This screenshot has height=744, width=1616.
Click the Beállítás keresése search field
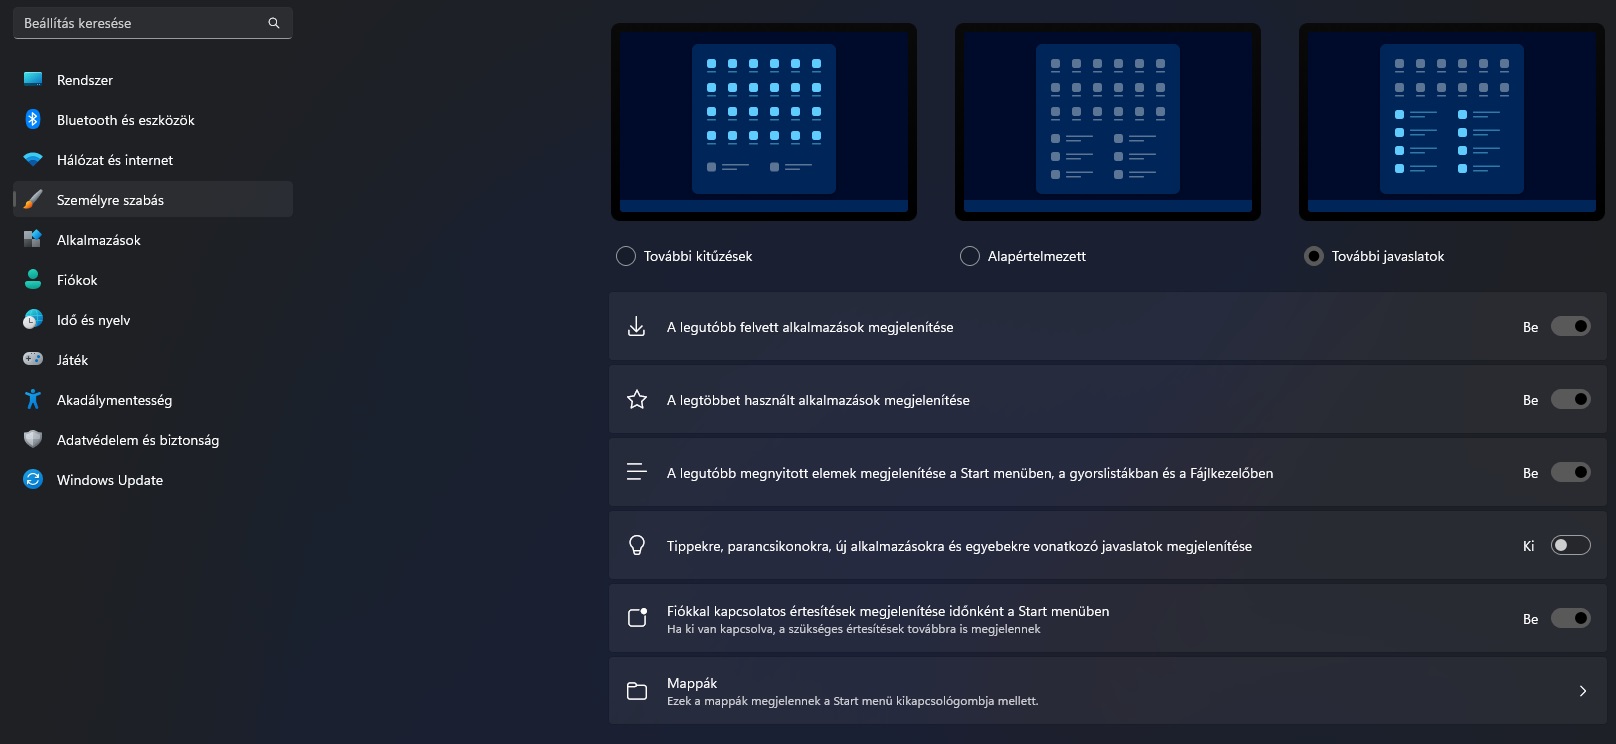pyautogui.click(x=153, y=23)
